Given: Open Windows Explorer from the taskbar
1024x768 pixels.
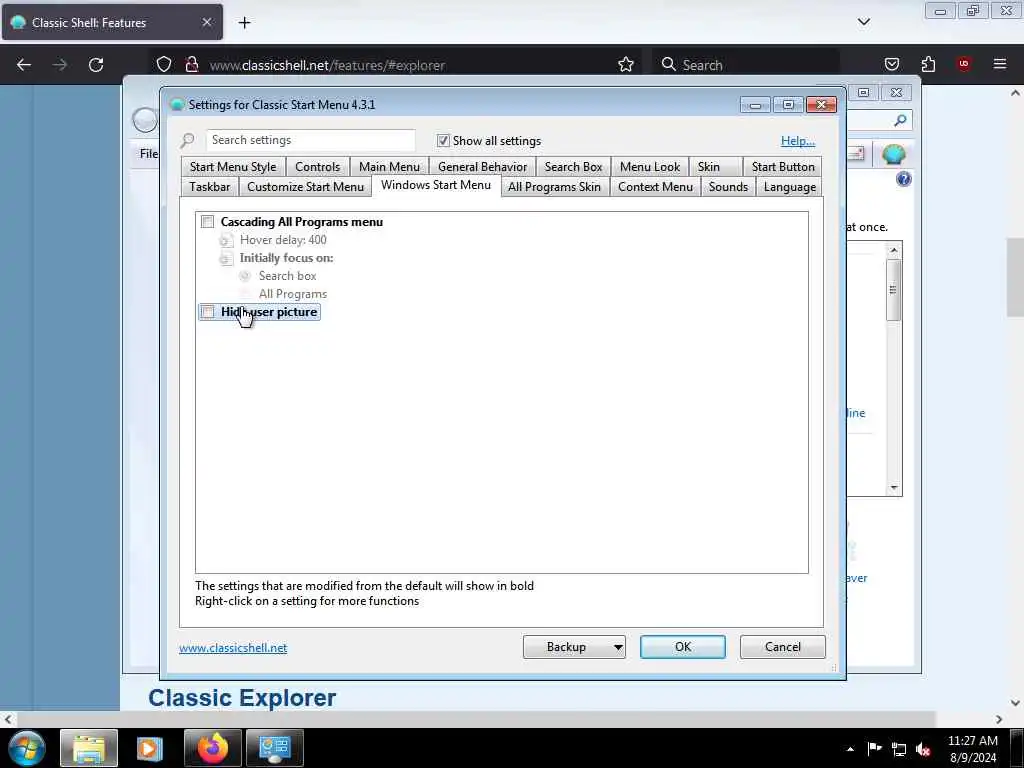Looking at the screenshot, I should click(89, 748).
